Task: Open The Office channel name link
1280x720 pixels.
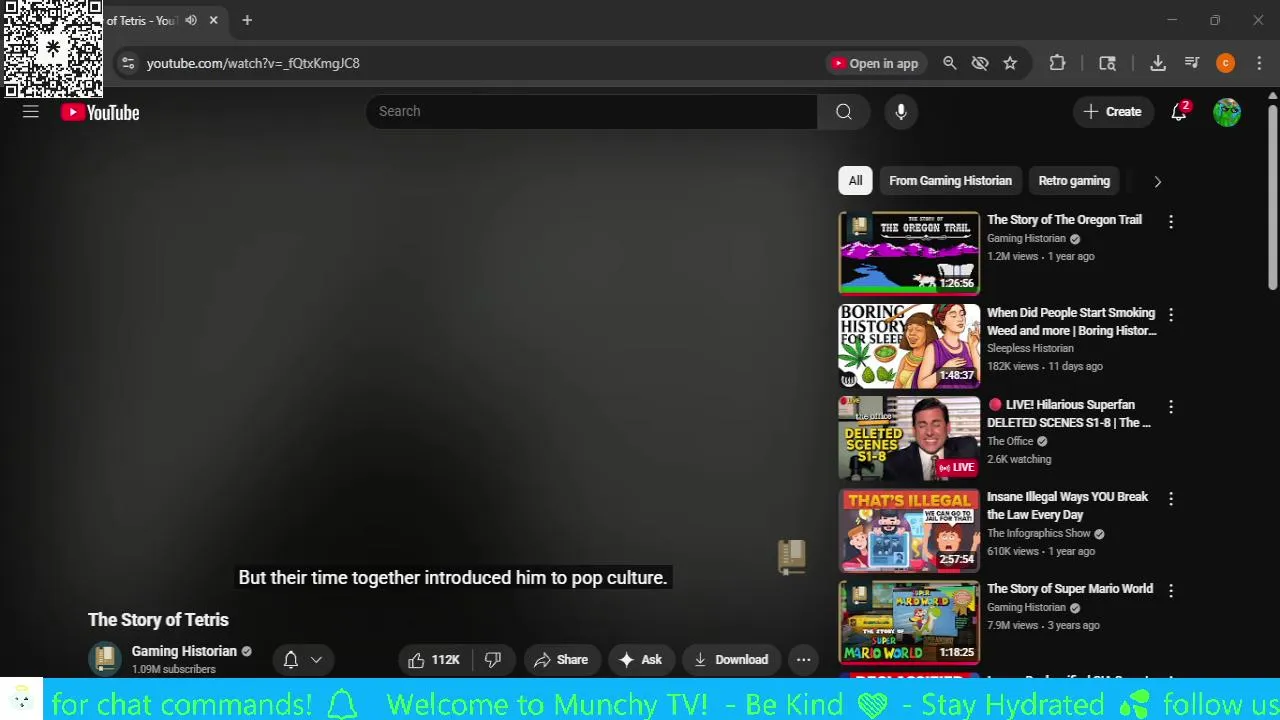Action: (x=1010, y=441)
